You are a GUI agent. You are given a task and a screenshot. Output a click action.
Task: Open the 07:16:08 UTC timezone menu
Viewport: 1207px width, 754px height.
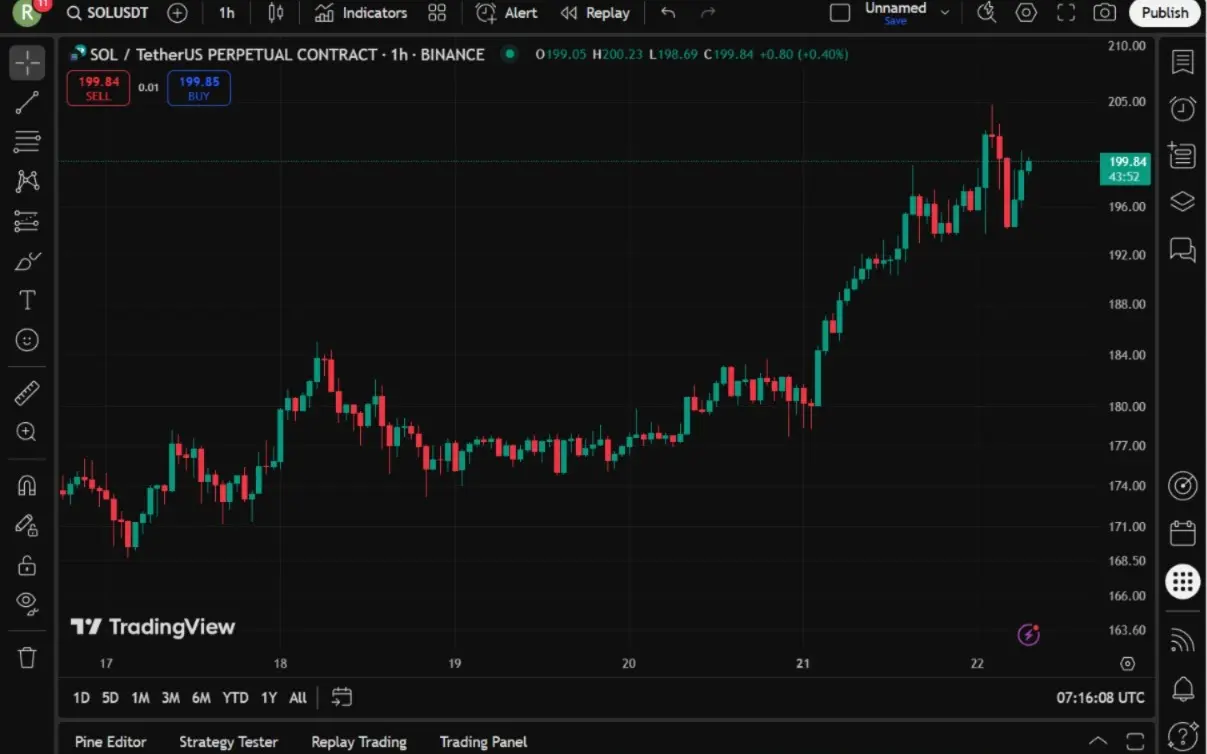click(1101, 698)
